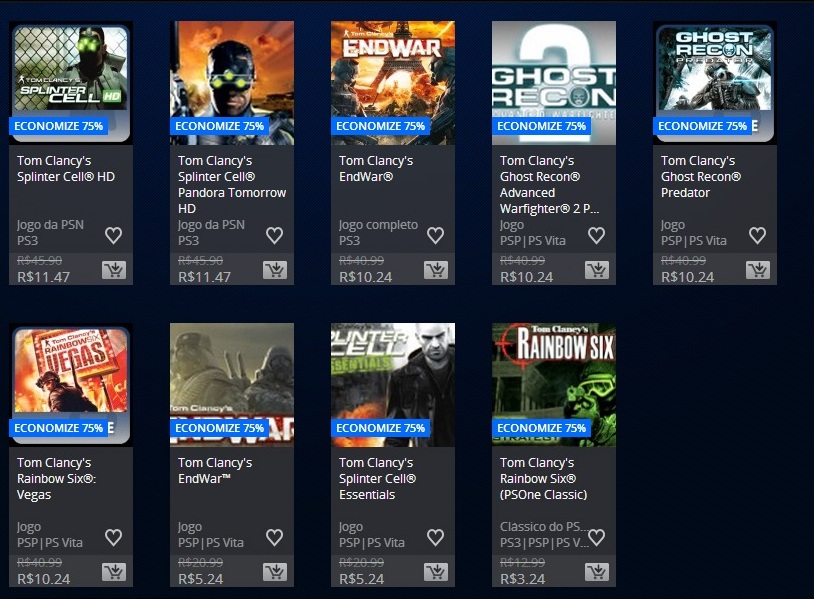
Task: Open the Pandora Tomorrow HD cover image
Action: click(232, 83)
